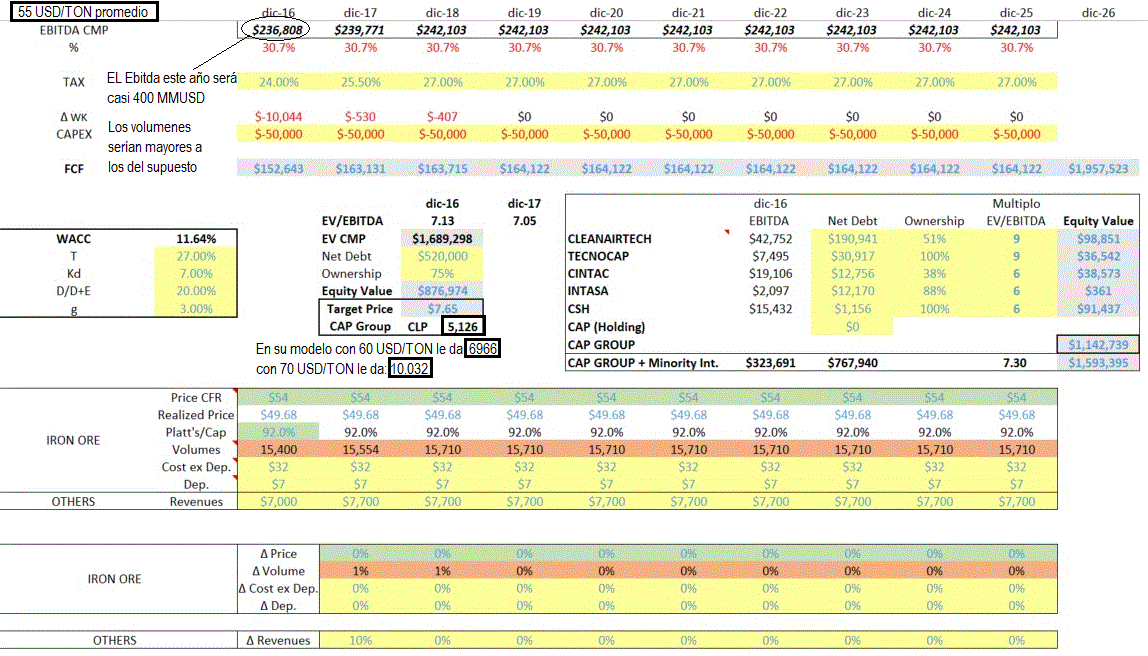Click the dic-17 EBITDA CMP value $239,771
Image resolution: width=1148 pixels, height=656 pixels.
coord(359,30)
